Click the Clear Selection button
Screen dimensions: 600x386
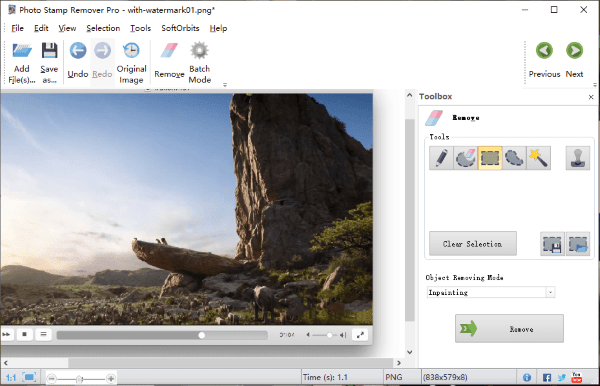coord(473,244)
